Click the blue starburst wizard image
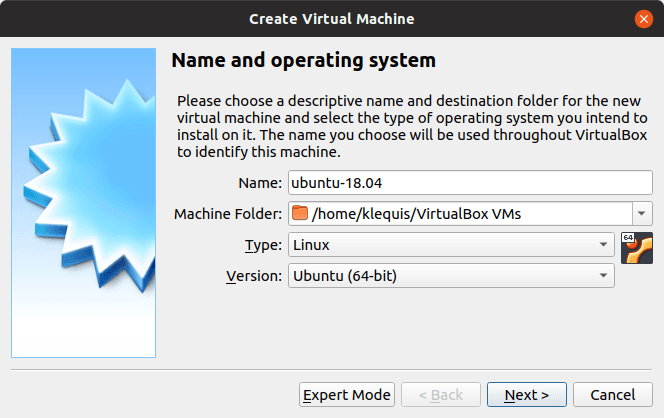This screenshot has width=664, height=418. pyautogui.click(x=83, y=203)
